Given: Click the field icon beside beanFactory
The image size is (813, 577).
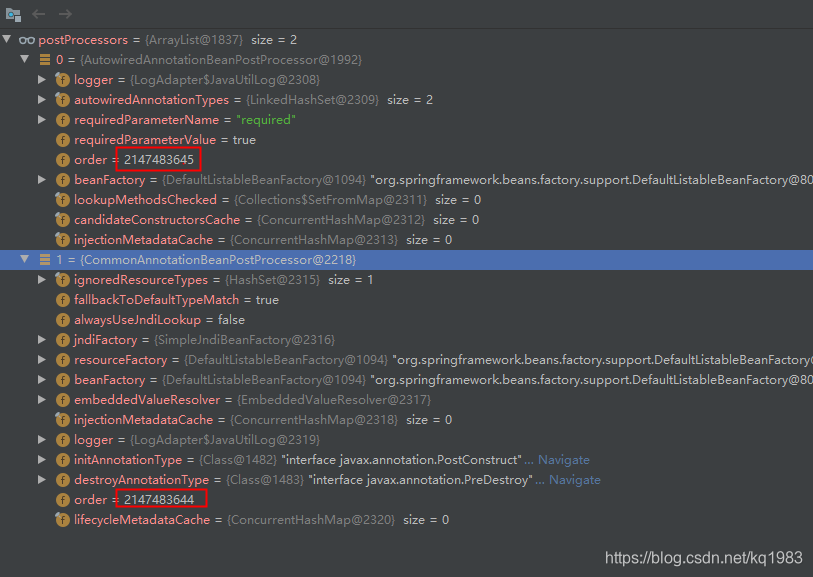Looking at the screenshot, I should [x=62, y=179].
